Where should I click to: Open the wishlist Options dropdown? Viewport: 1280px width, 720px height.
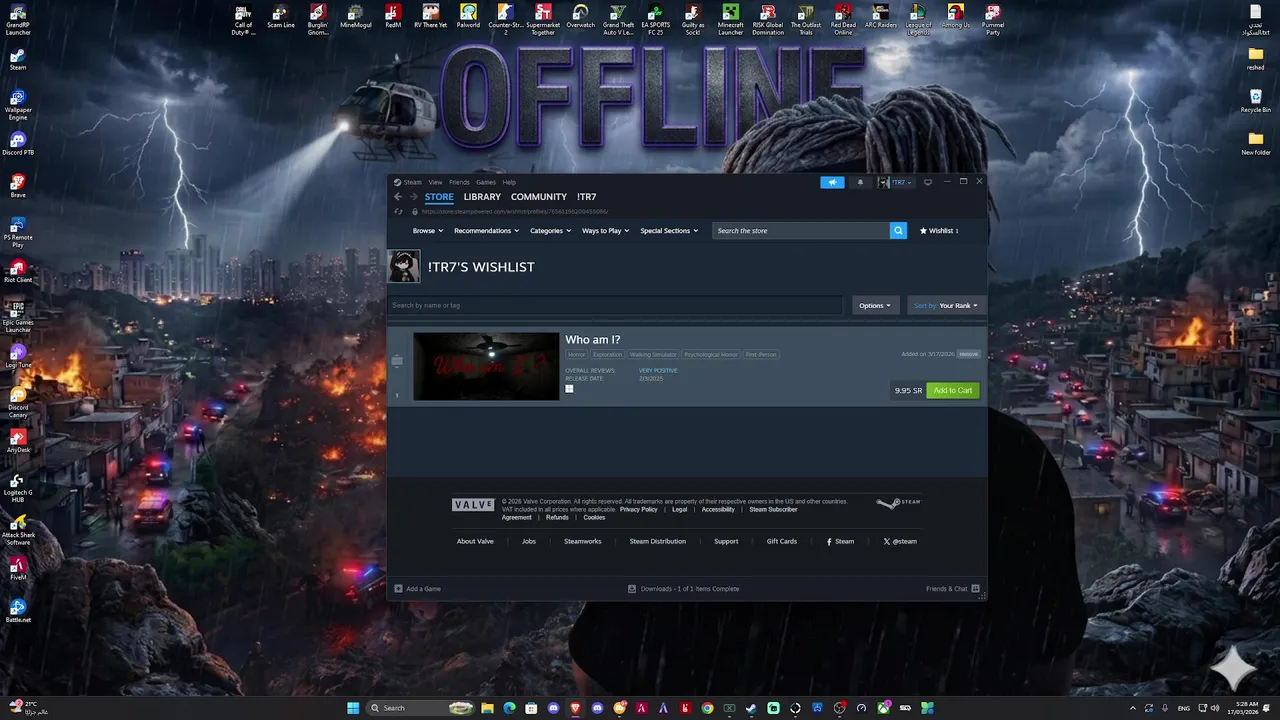click(875, 305)
